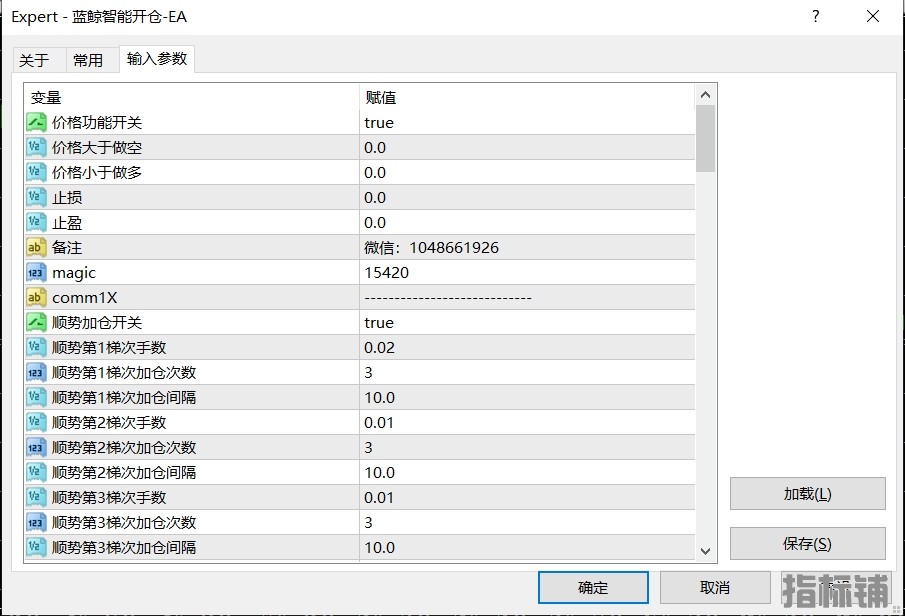Image resolution: width=905 pixels, height=616 pixels.
Task: Select the 价格功能开关 variable name
Action: pyautogui.click(x=97, y=122)
